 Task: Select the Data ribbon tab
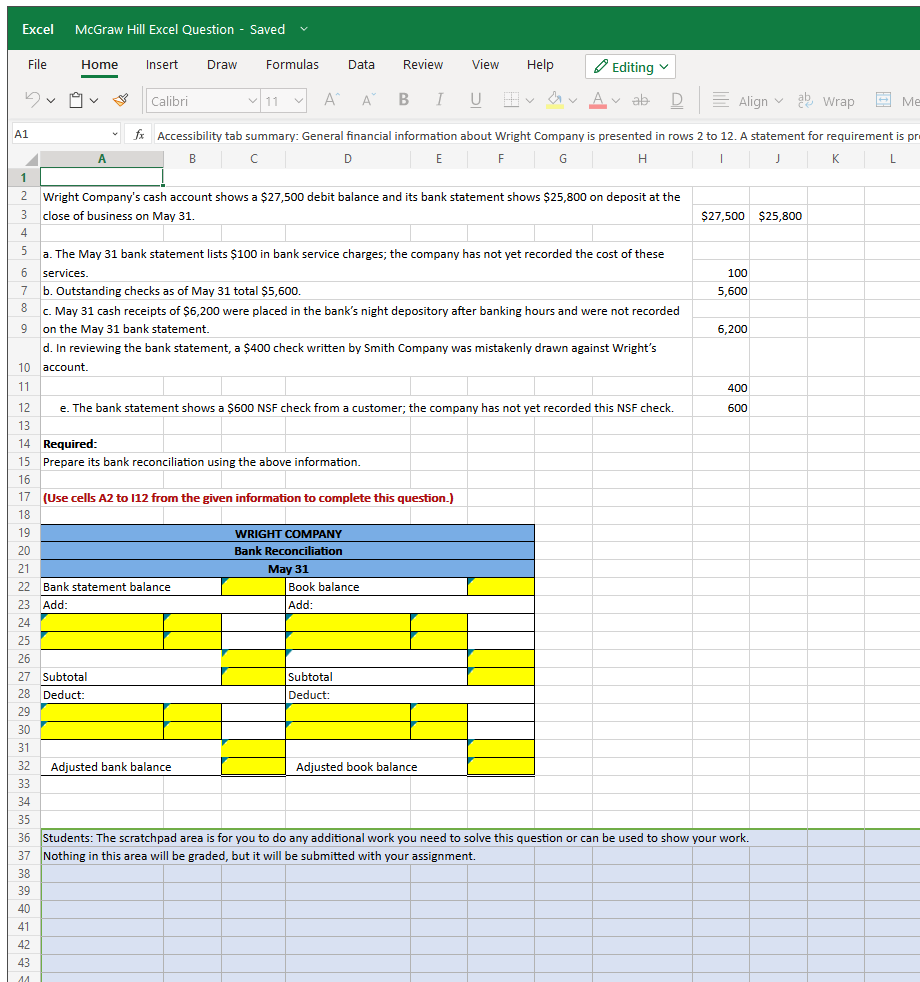point(361,64)
